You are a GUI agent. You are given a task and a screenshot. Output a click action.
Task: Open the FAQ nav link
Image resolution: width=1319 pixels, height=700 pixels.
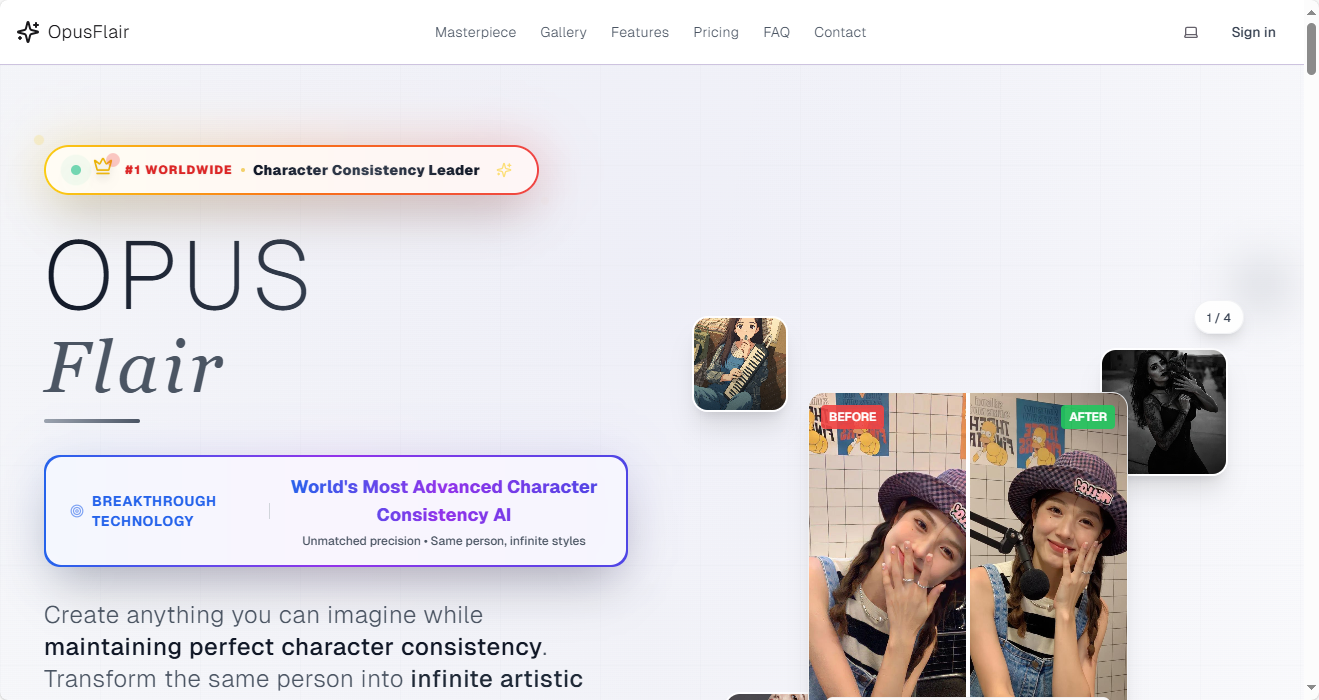(x=777, y=32)
